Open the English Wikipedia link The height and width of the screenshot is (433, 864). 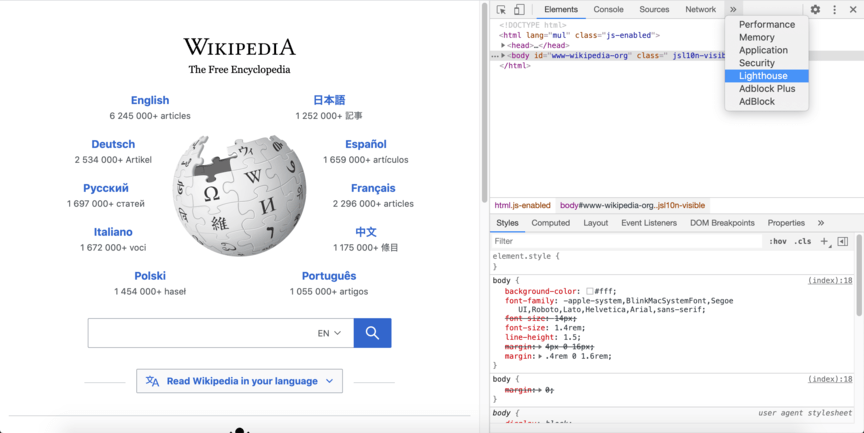click(150, 100)
